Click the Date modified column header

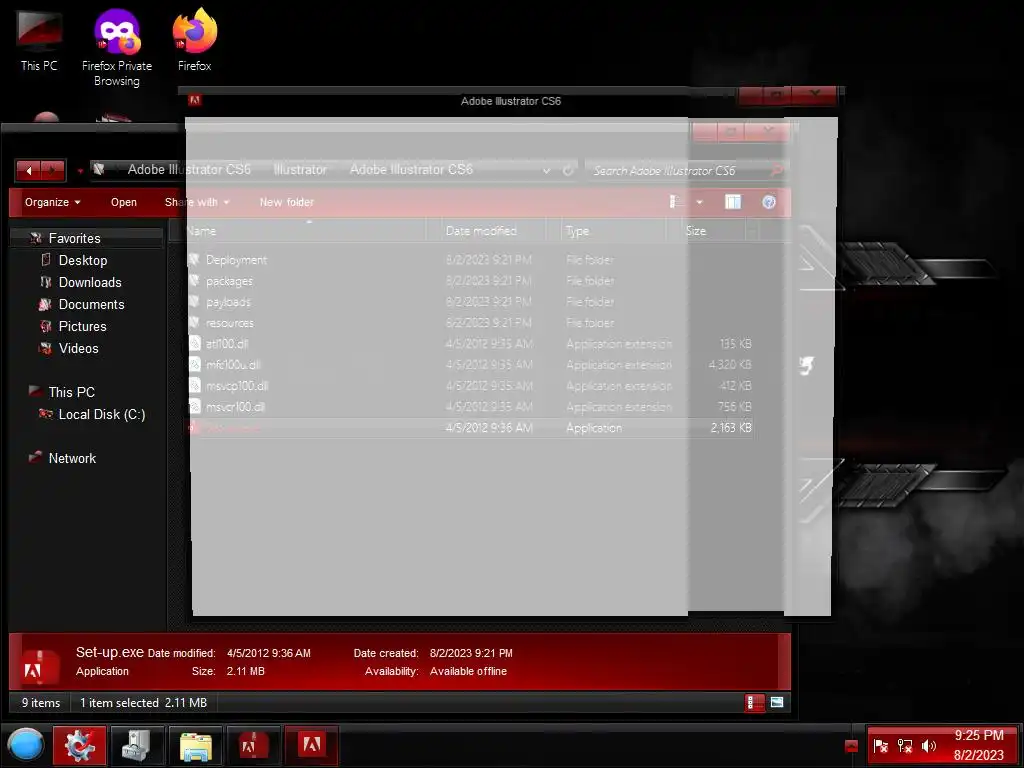493,231
